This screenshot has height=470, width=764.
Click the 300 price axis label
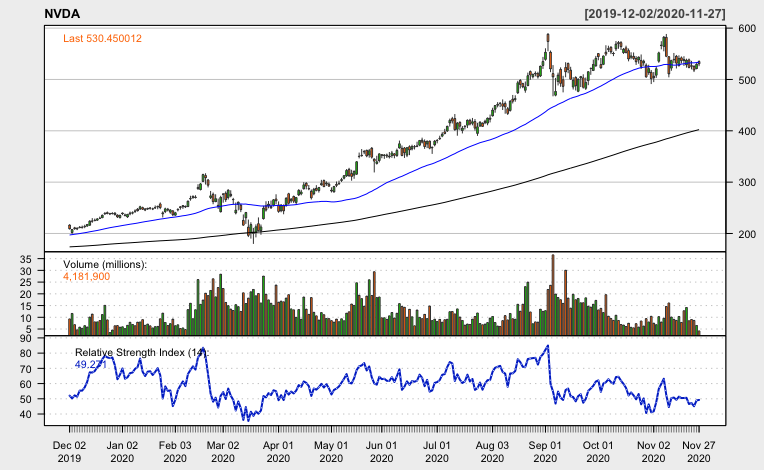coord(747,183)
